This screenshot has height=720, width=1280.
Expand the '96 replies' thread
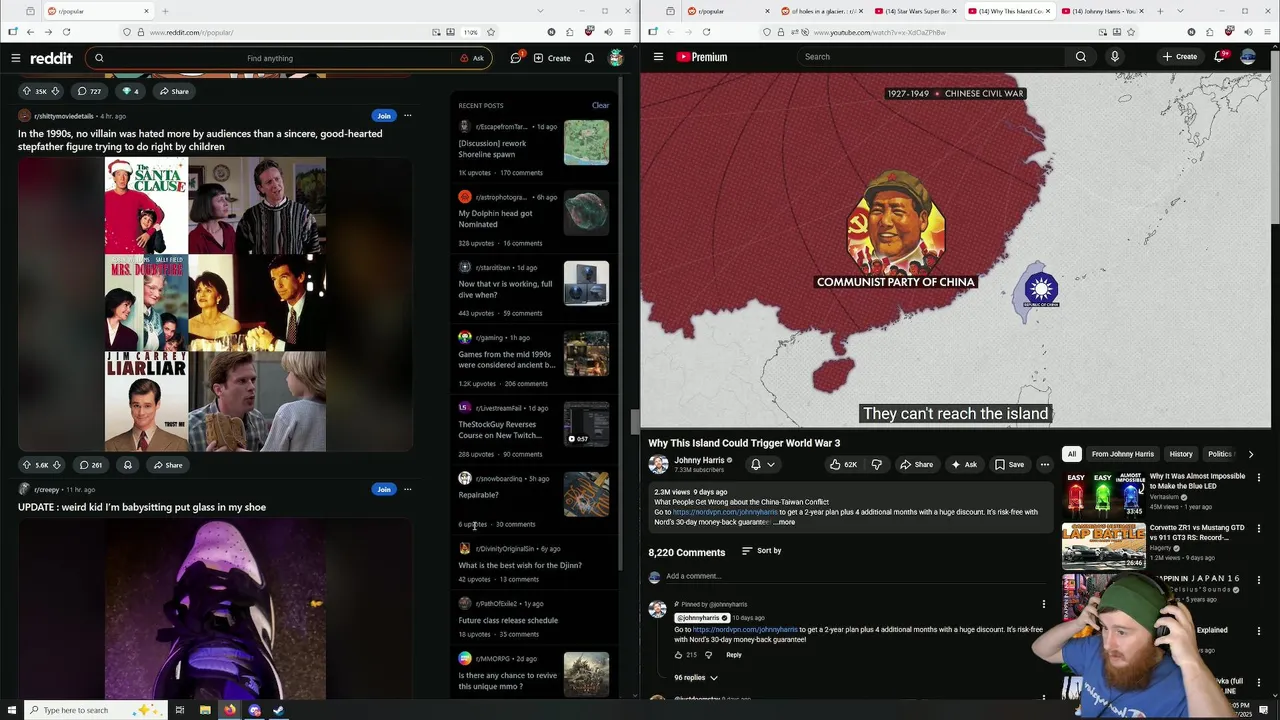pos(696,678)
